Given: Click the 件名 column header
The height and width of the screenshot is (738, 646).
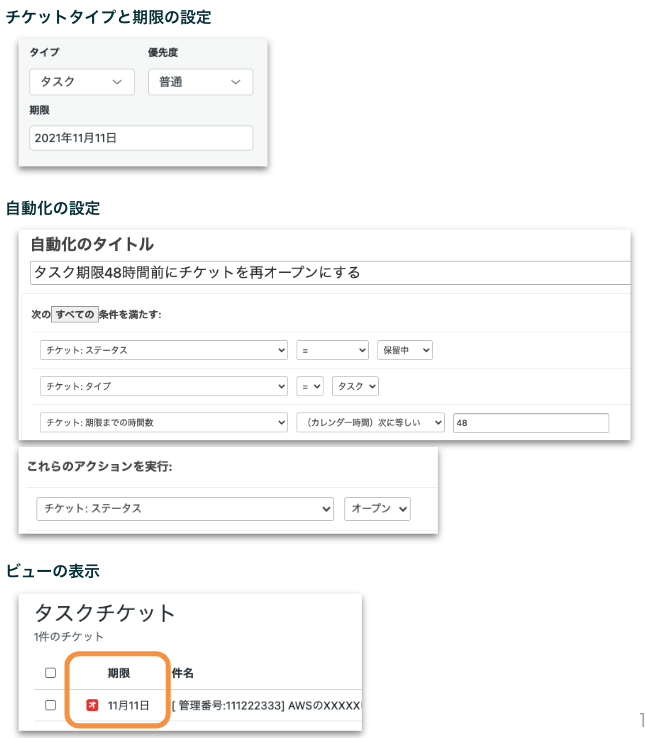Looking at the screenshot, I should pos(183,673).
